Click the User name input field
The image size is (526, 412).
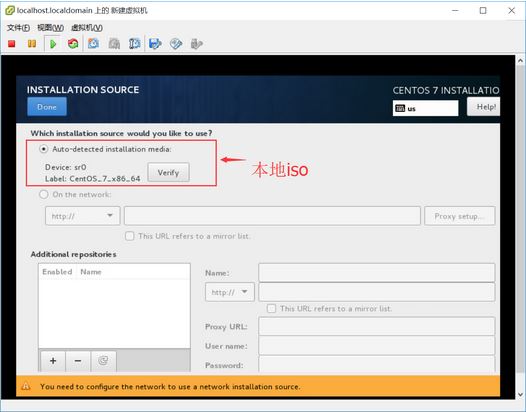tap(377, 346)
